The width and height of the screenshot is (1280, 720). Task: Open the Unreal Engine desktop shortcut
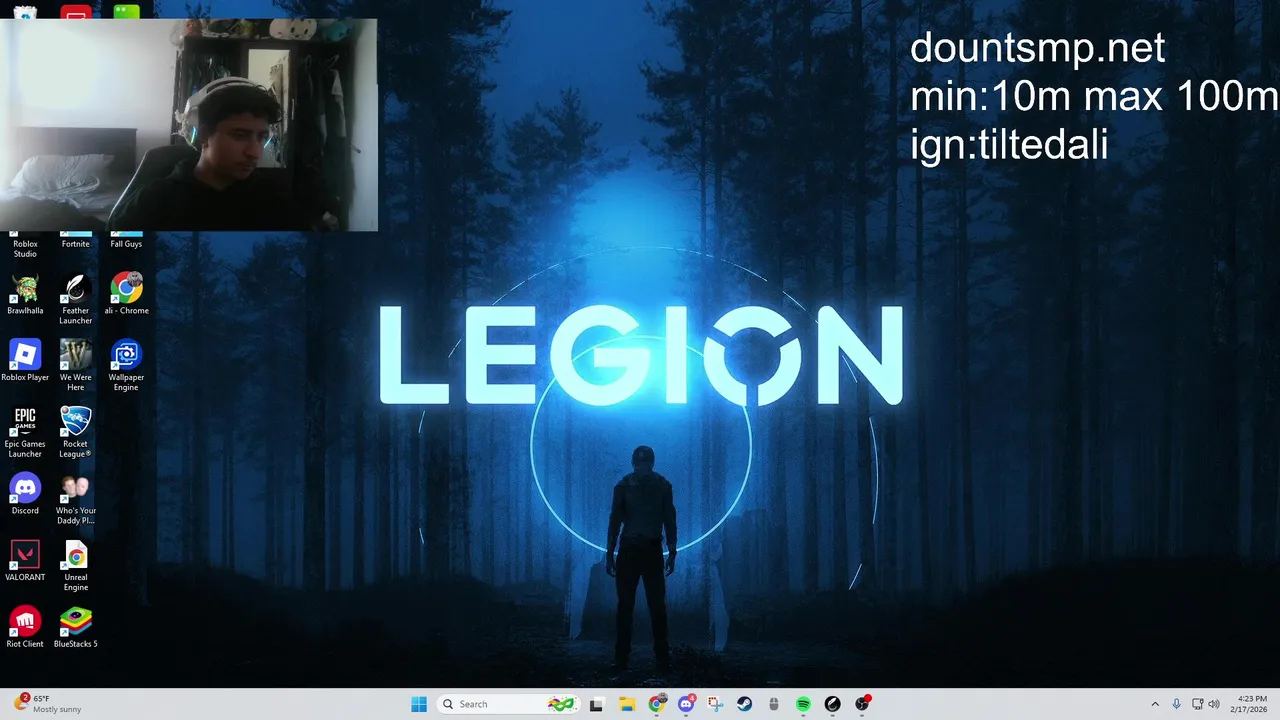click(x=76, y=566)
